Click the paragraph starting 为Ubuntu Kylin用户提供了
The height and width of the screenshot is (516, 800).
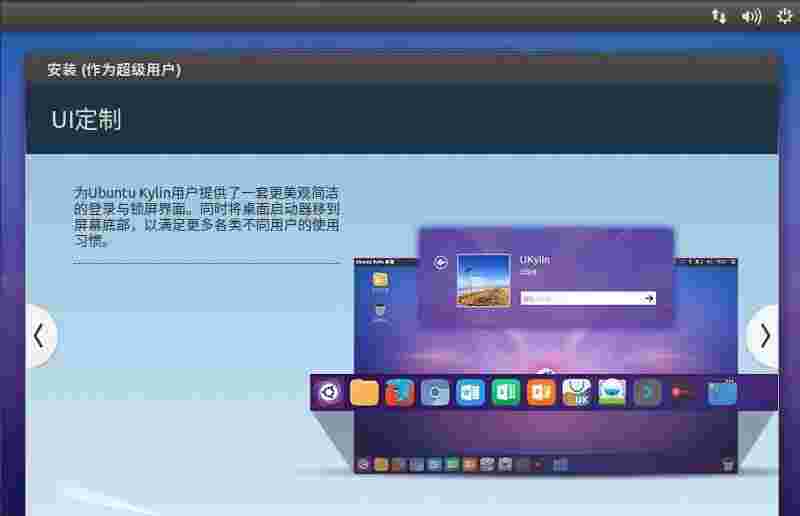coord(206,216)
